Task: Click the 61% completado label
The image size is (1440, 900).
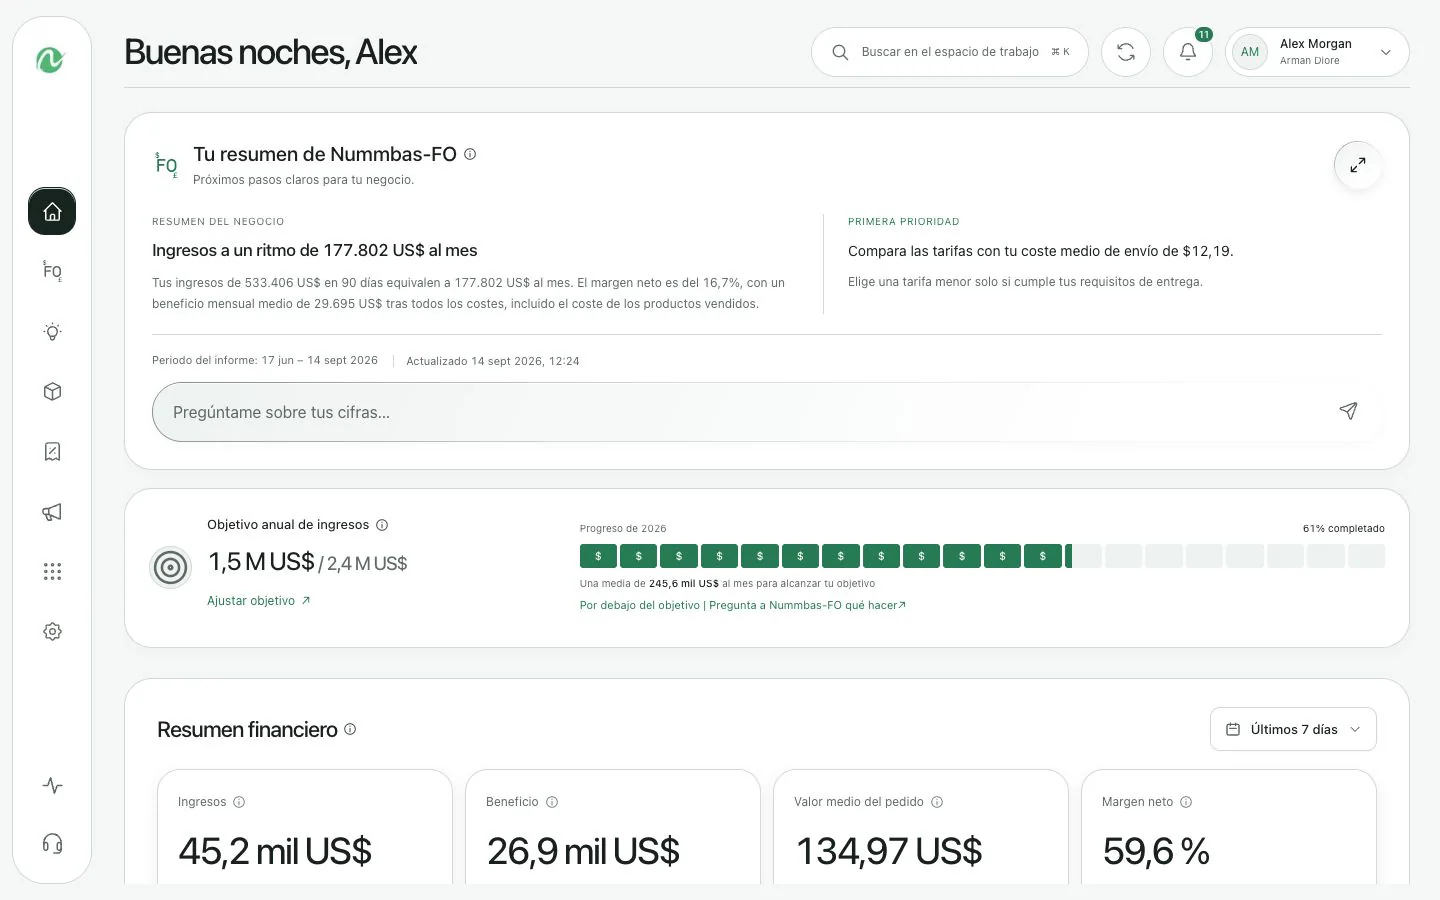Action: tap(1343, 529)
